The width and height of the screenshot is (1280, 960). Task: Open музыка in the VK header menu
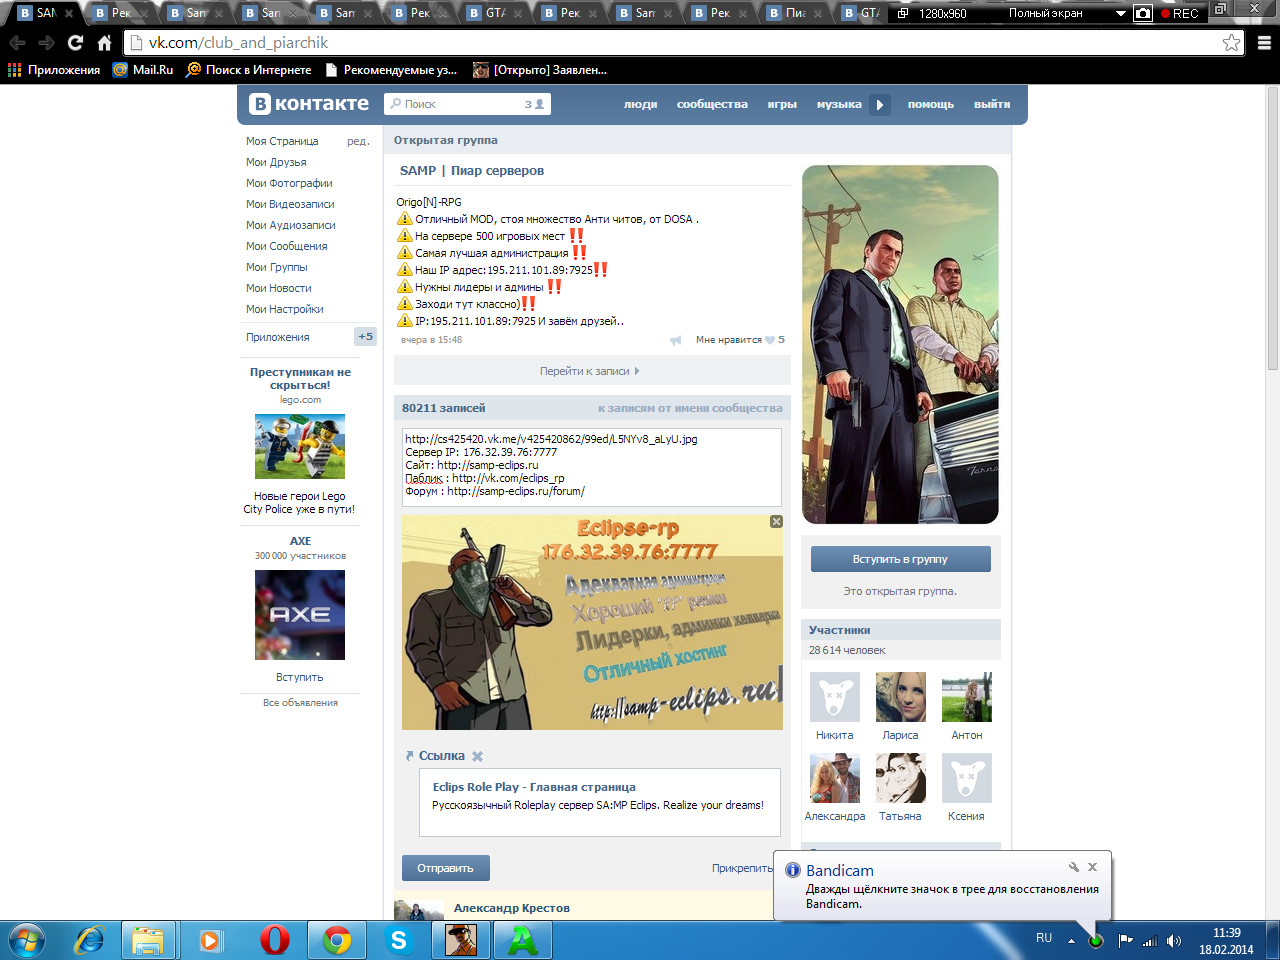click(x=839, y=104)
